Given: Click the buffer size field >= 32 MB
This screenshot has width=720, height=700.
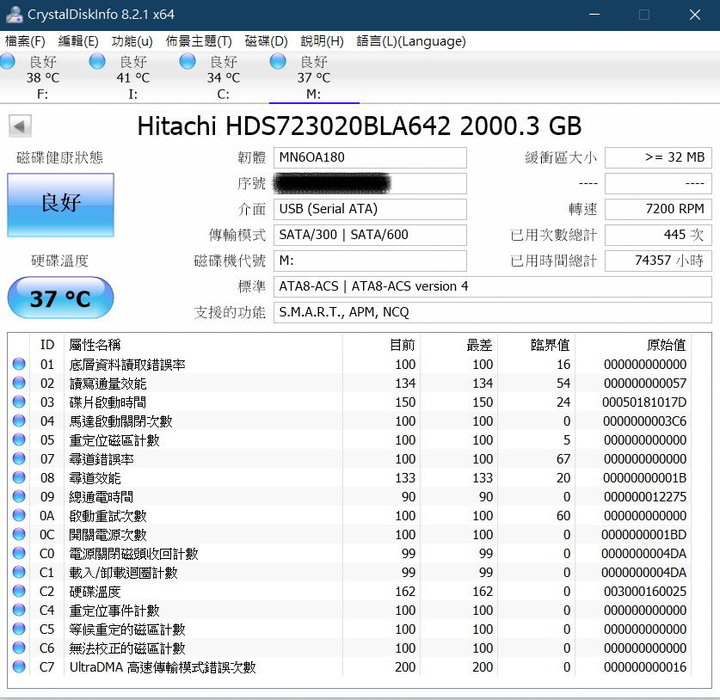Looking at the screenshot, I should 658,158.
